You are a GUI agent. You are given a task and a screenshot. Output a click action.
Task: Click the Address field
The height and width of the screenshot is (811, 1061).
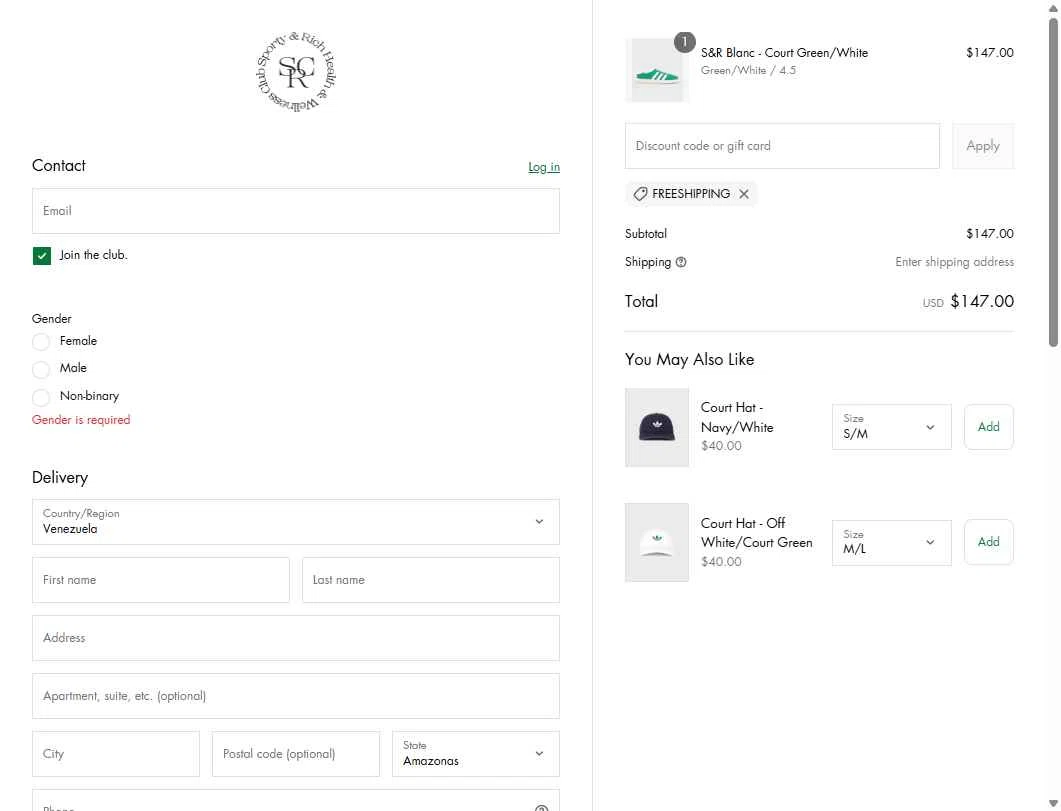(296, 638)
